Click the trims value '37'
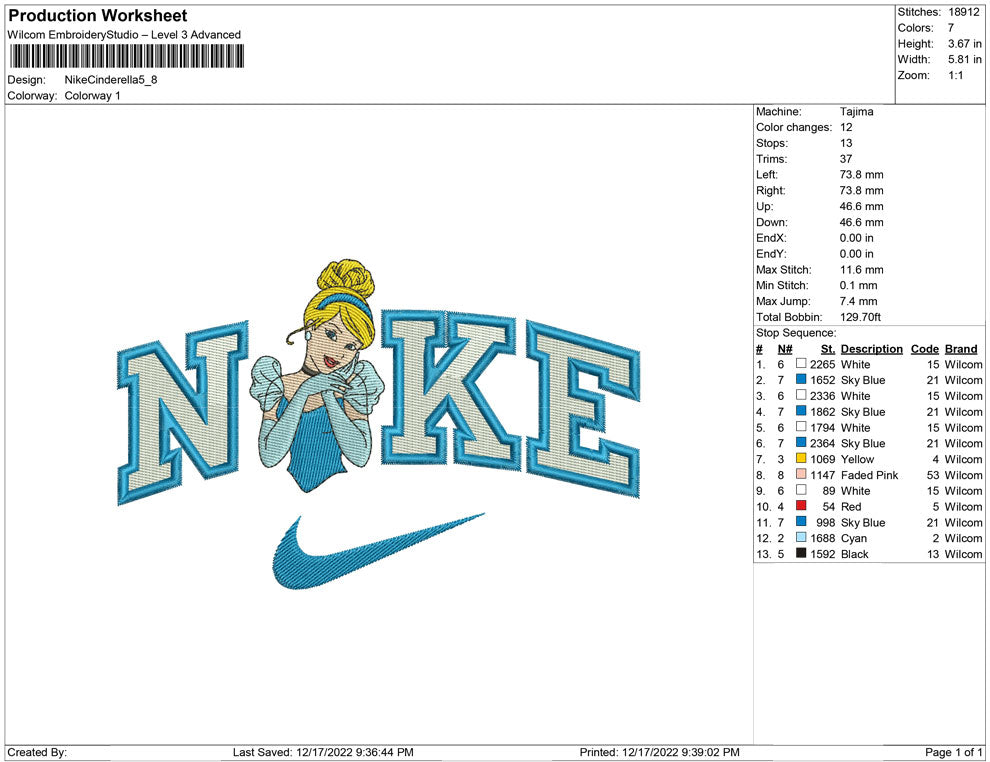Image resolution: width=990 pixels, height=762 pixels. click(846, 158)
